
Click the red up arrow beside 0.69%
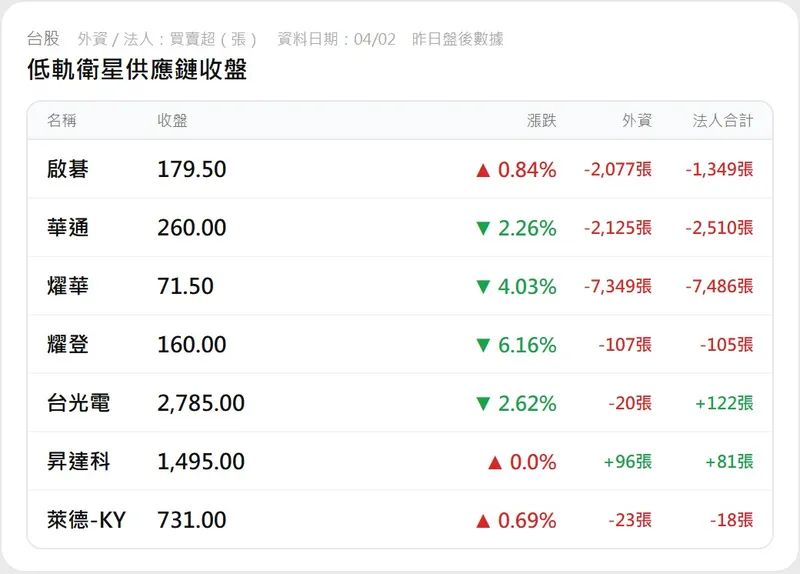click(x=483, y=521)
